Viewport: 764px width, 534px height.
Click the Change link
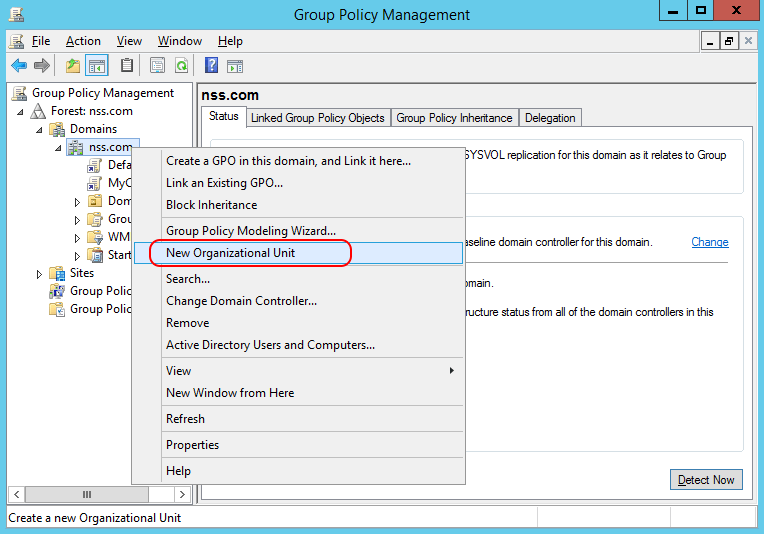709,242
